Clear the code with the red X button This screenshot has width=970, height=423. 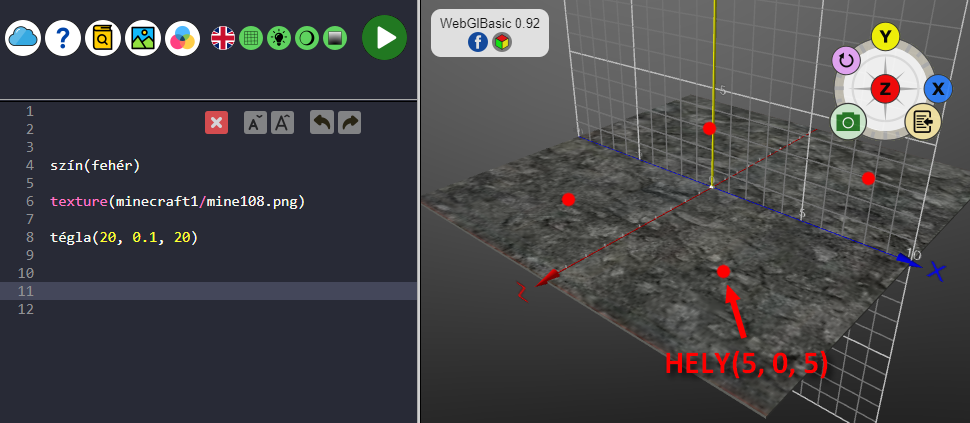click(x=216, y=122)
